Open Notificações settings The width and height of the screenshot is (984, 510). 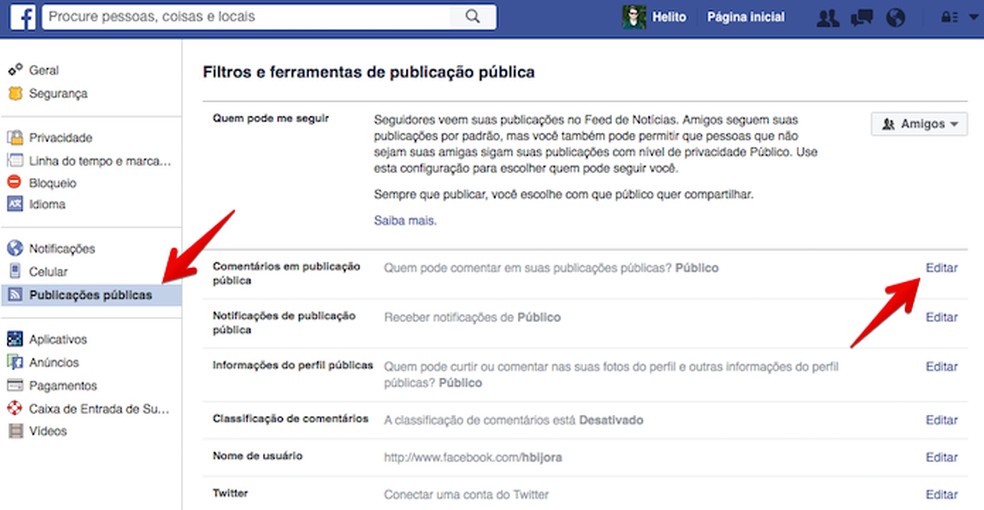coord(62,249)
